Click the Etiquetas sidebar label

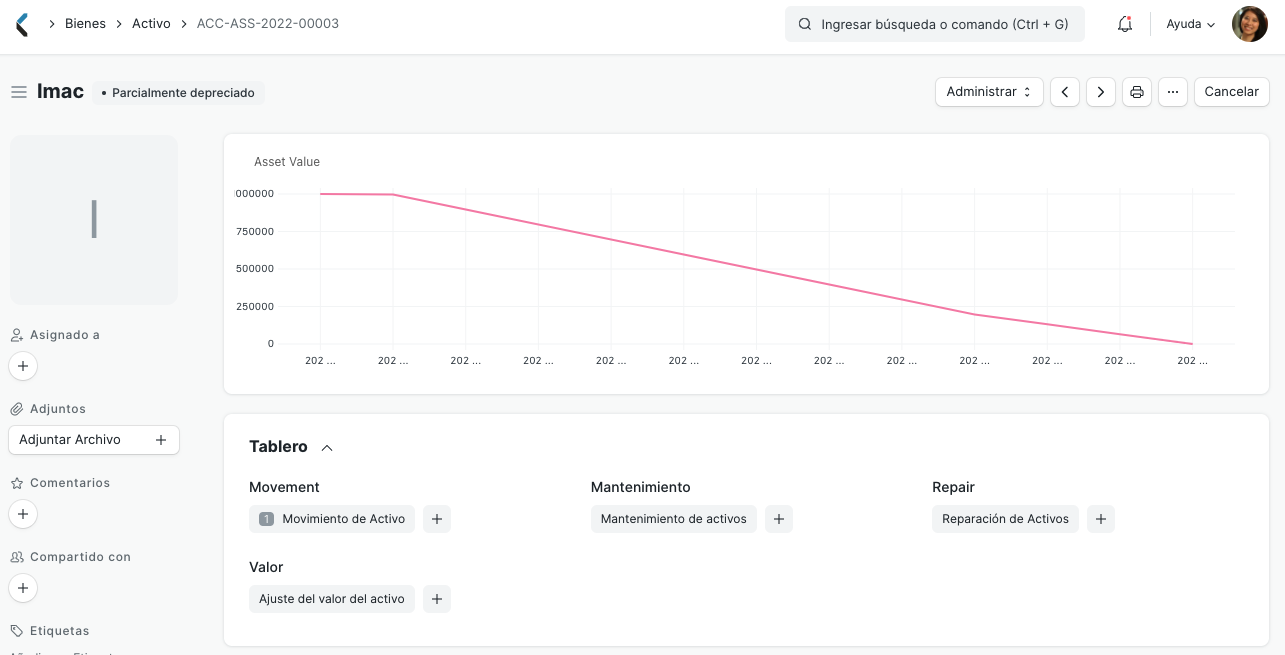pyautogui.click(x=59, y=631)
